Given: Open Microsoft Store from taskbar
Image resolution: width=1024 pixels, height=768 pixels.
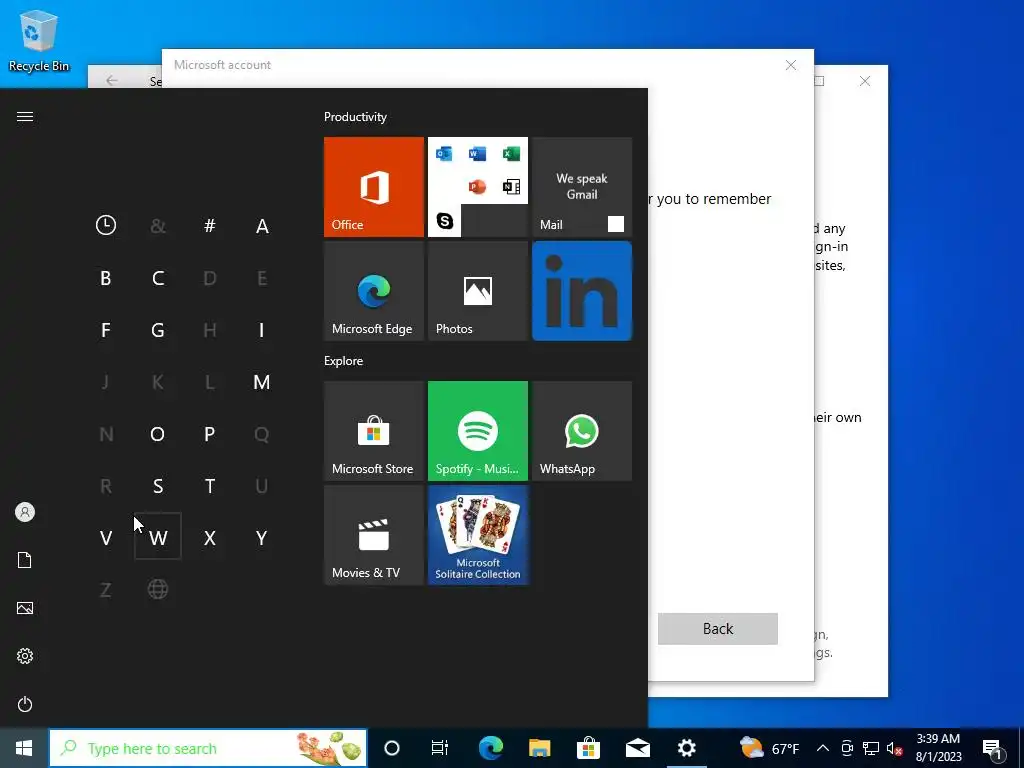Looking at the screenshot, I should [x=588, y=748].
